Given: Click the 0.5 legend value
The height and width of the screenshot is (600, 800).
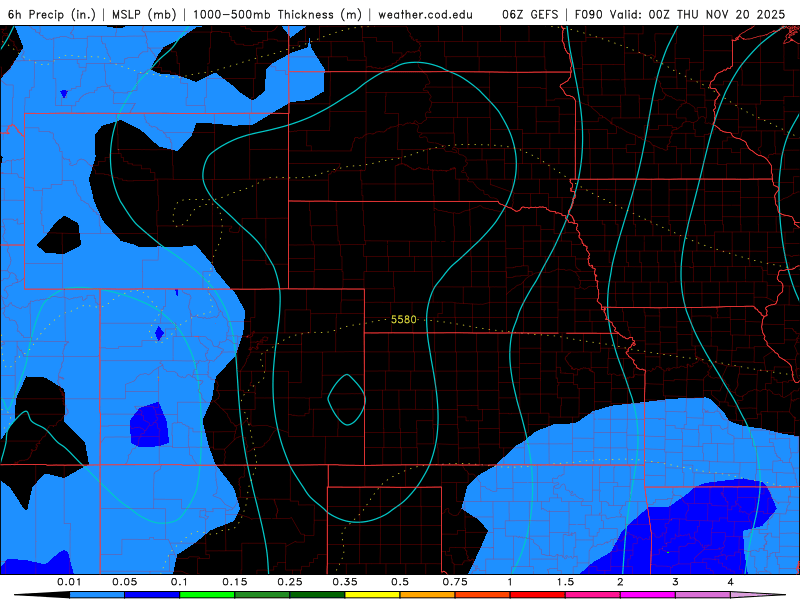Looking at the screenshot, I should [400, 582].
